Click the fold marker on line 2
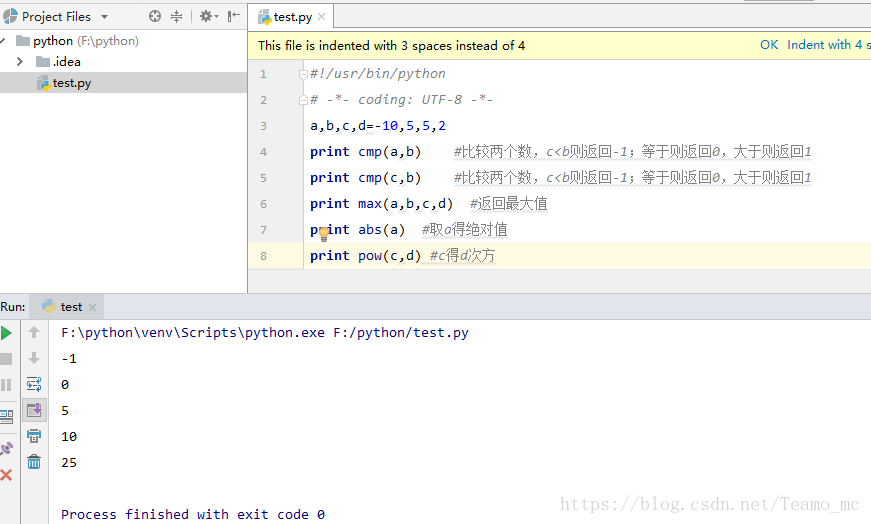The width and height of the screenshot is (871, 524). [x=303, y=100]
